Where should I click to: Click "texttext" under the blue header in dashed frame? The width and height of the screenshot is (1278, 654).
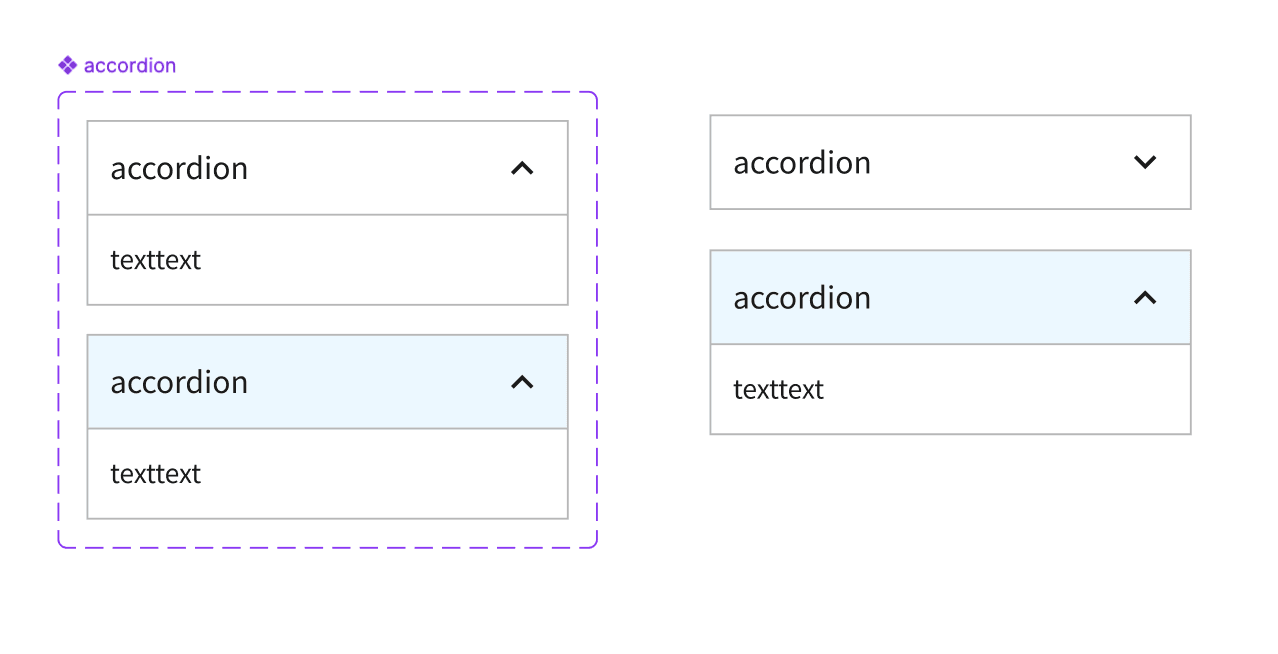(x=156, y=474)
